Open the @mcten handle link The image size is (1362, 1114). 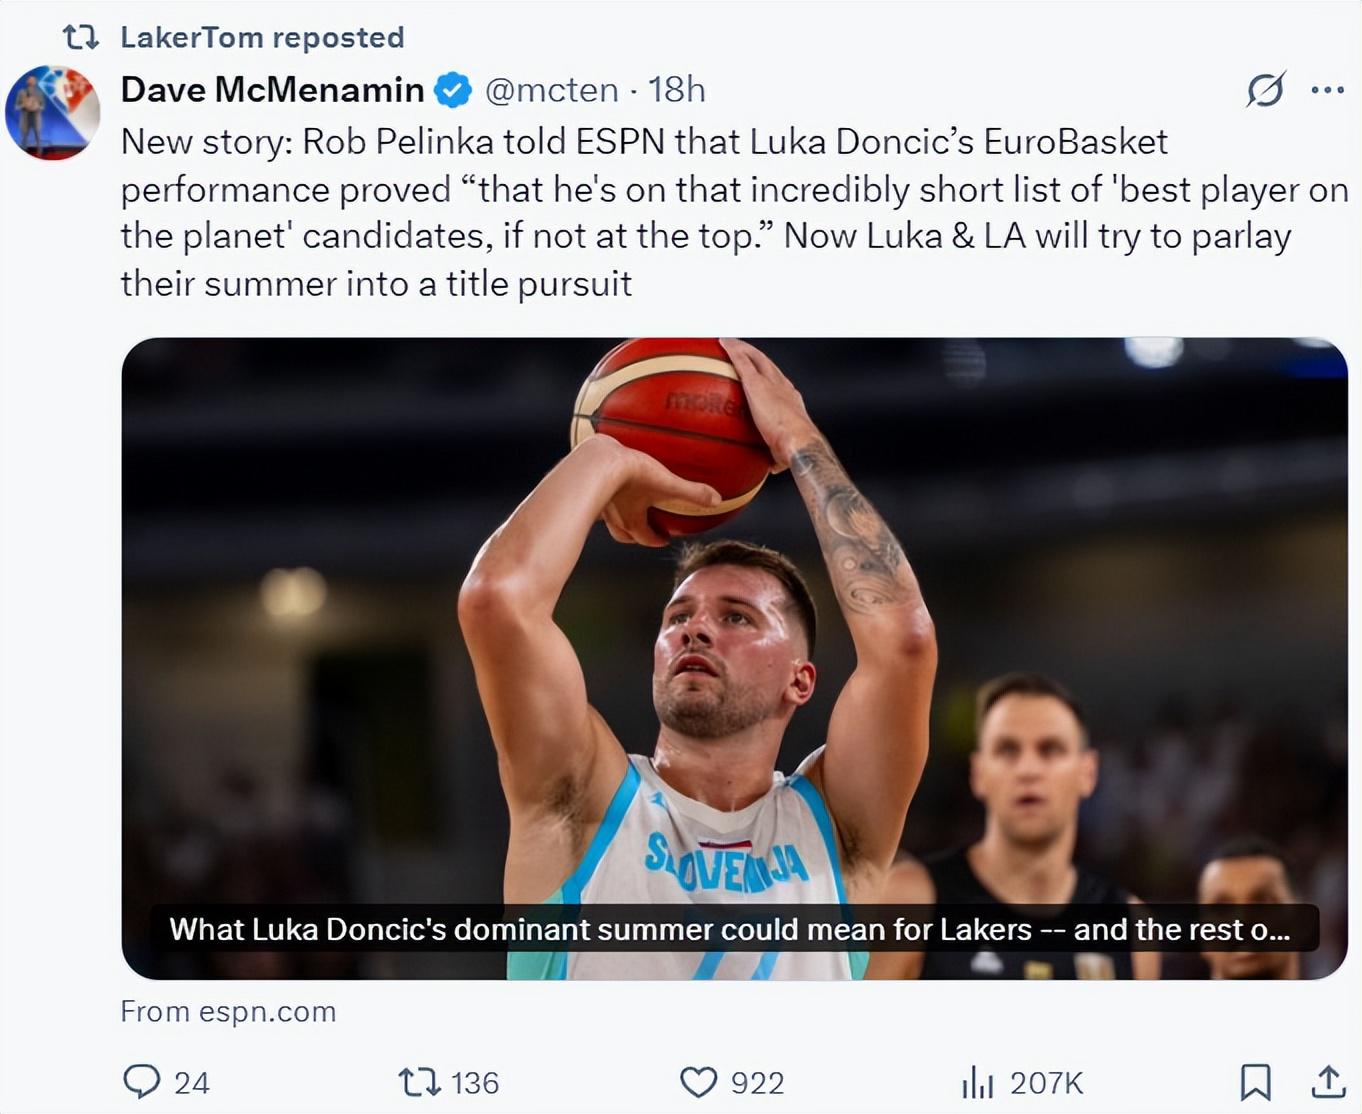point(551,90)
